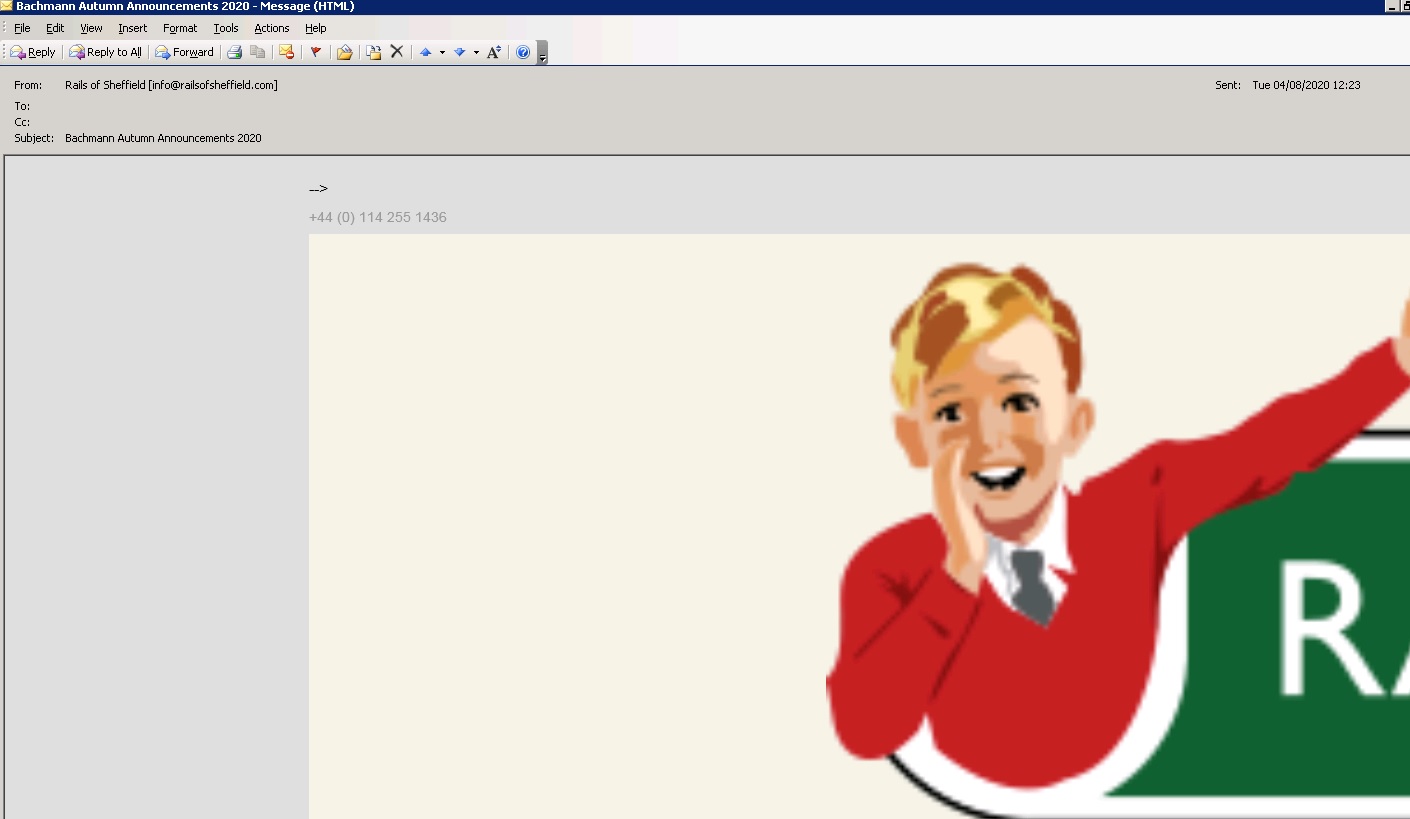Go to the next item with the down arrow
The height and width of the screenshot is (819, 1410).
click(x=459, y=52)
